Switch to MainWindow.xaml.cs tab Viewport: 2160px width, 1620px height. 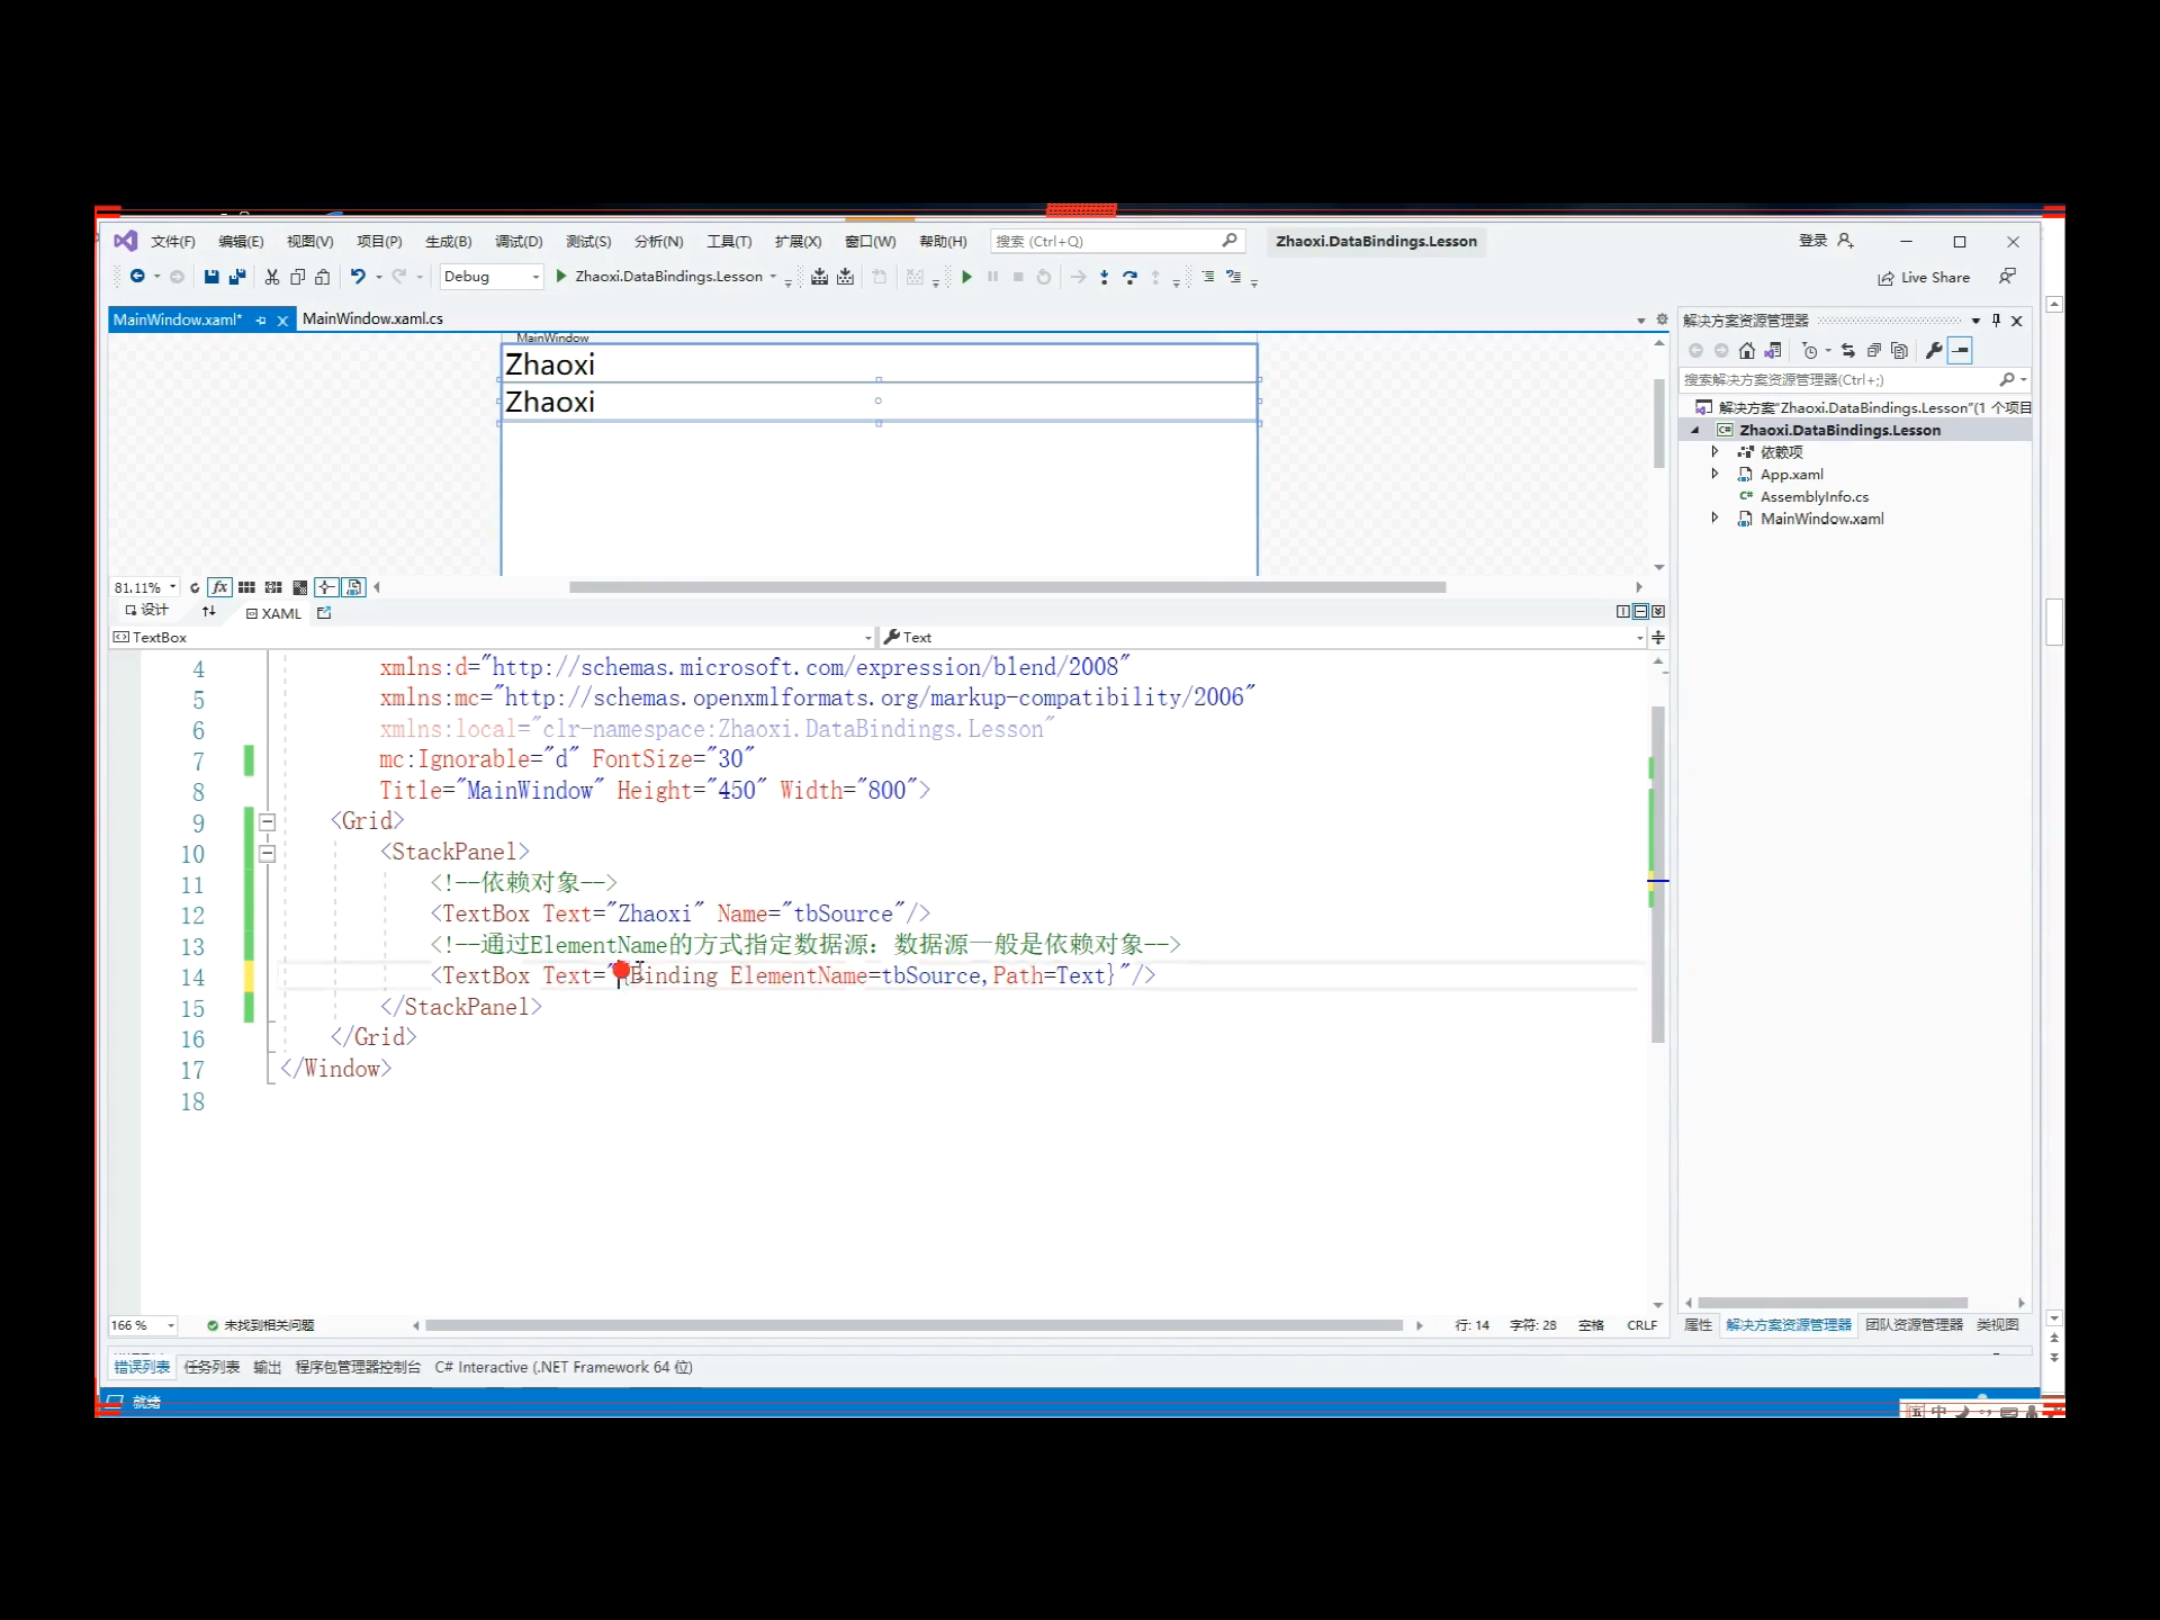point(372,319)
